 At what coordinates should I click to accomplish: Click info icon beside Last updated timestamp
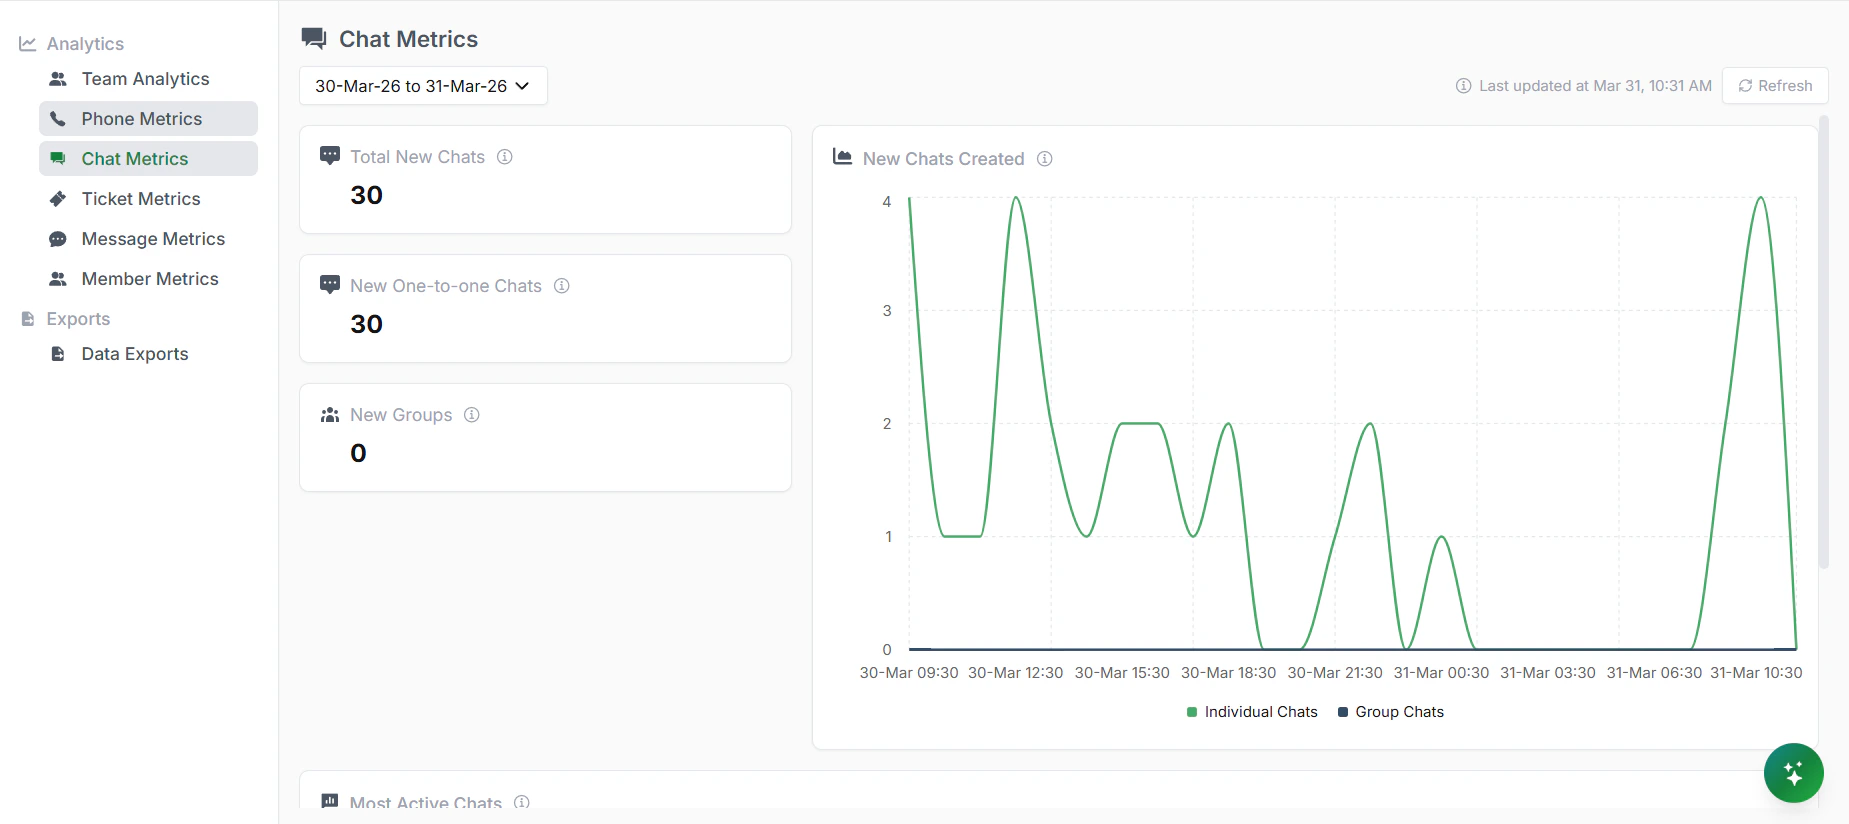pyautogui.click(x=1463, y=86)
